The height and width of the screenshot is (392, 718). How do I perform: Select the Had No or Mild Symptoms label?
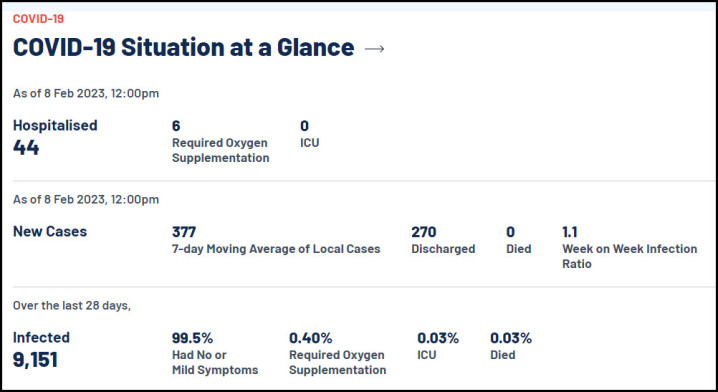tap(215, 362)
